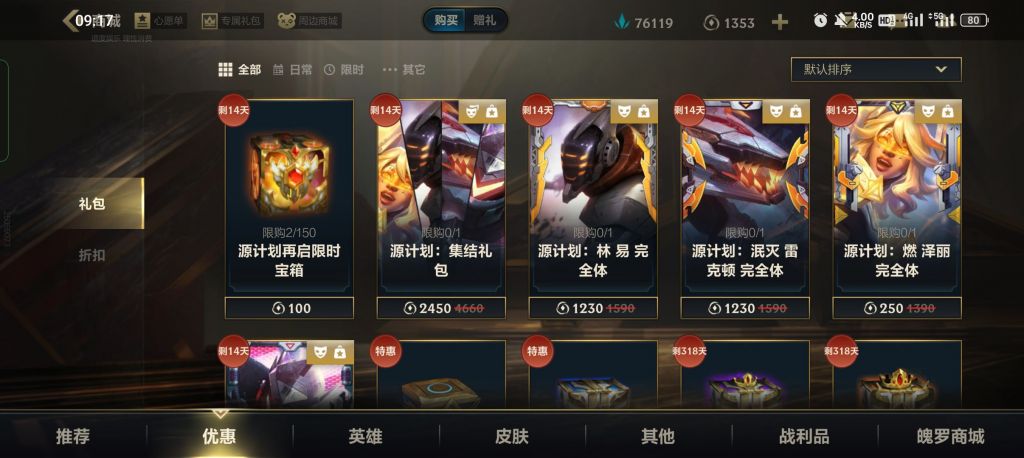
Task: Filter by 限时 clock option
Action: pyautogui.click(x=344, y=70)
